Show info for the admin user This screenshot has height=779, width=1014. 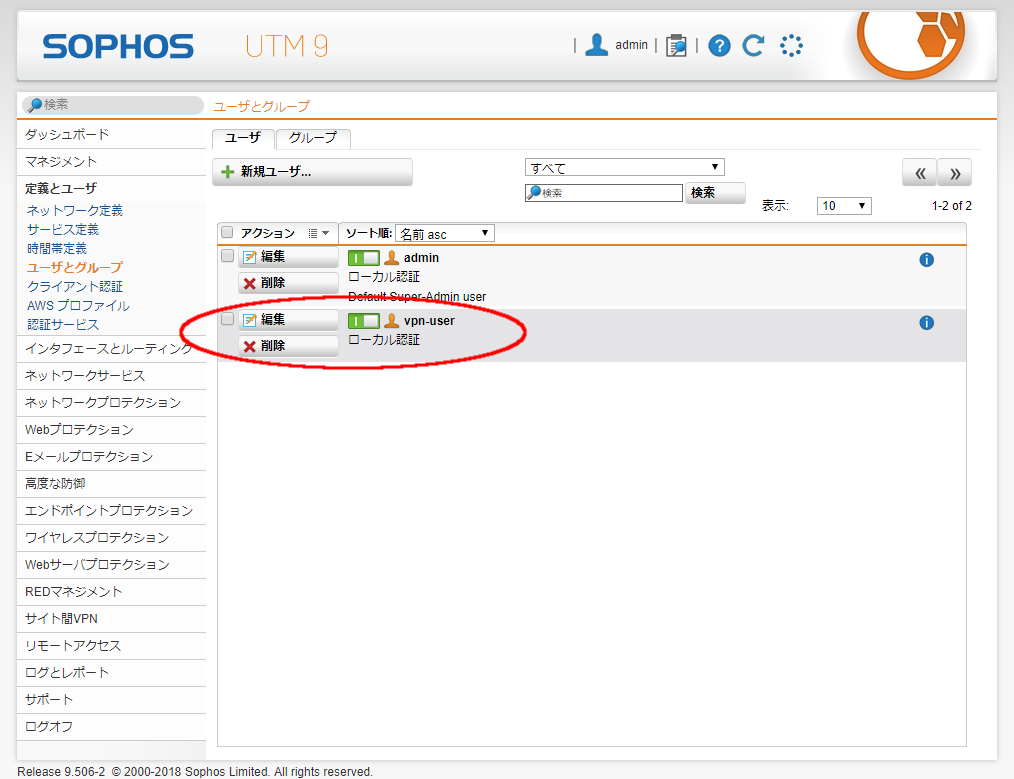click(926, 260)
